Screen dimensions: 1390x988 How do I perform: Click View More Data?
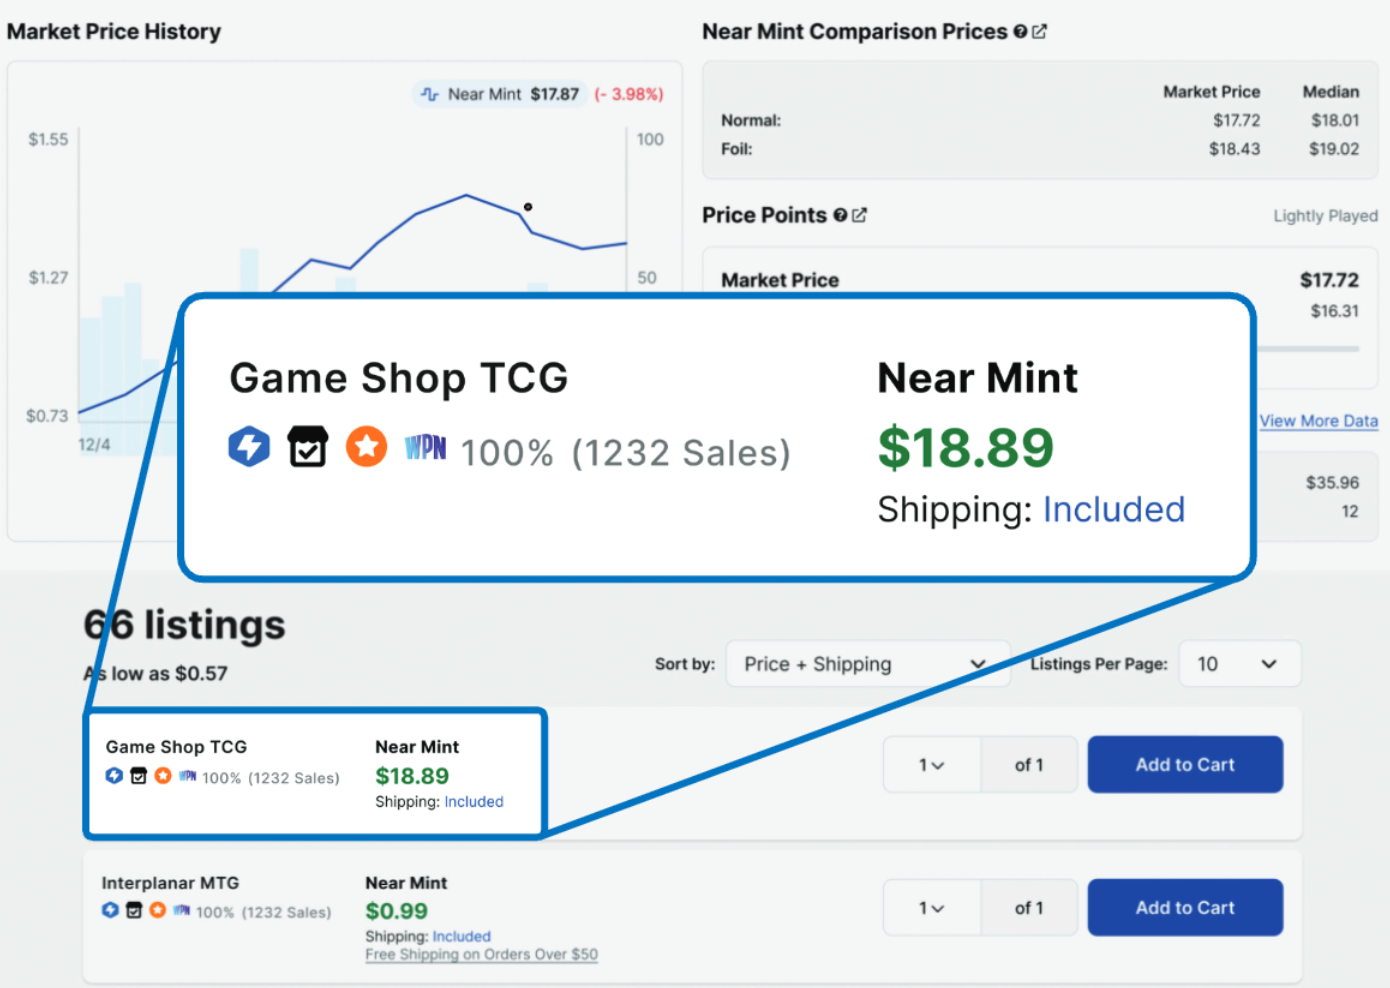tap(1318, 420)
